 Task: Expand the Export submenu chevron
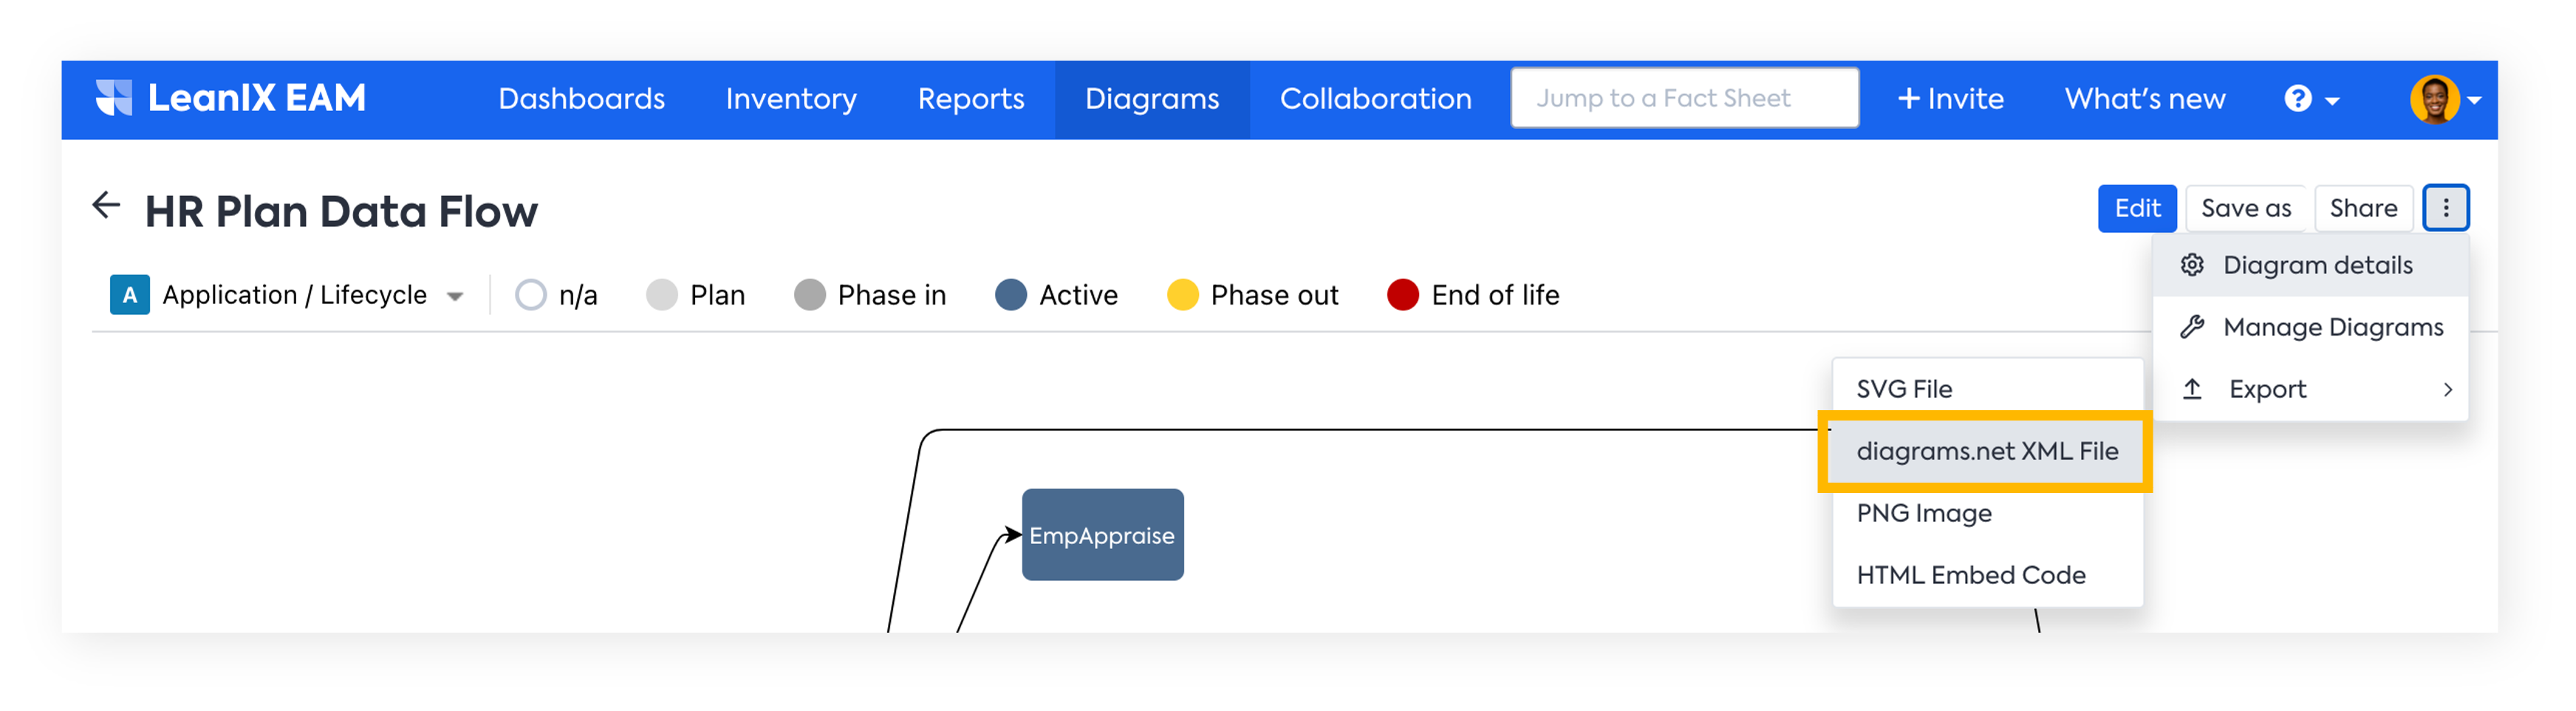coord(2447,390)
